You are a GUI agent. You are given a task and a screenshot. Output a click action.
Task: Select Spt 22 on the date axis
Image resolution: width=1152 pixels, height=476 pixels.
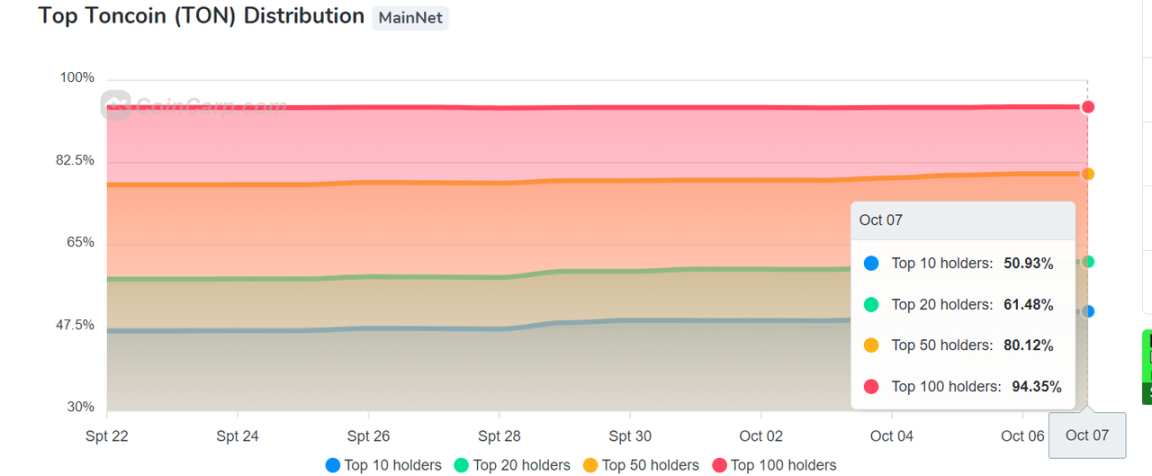(x=107, y=436)
